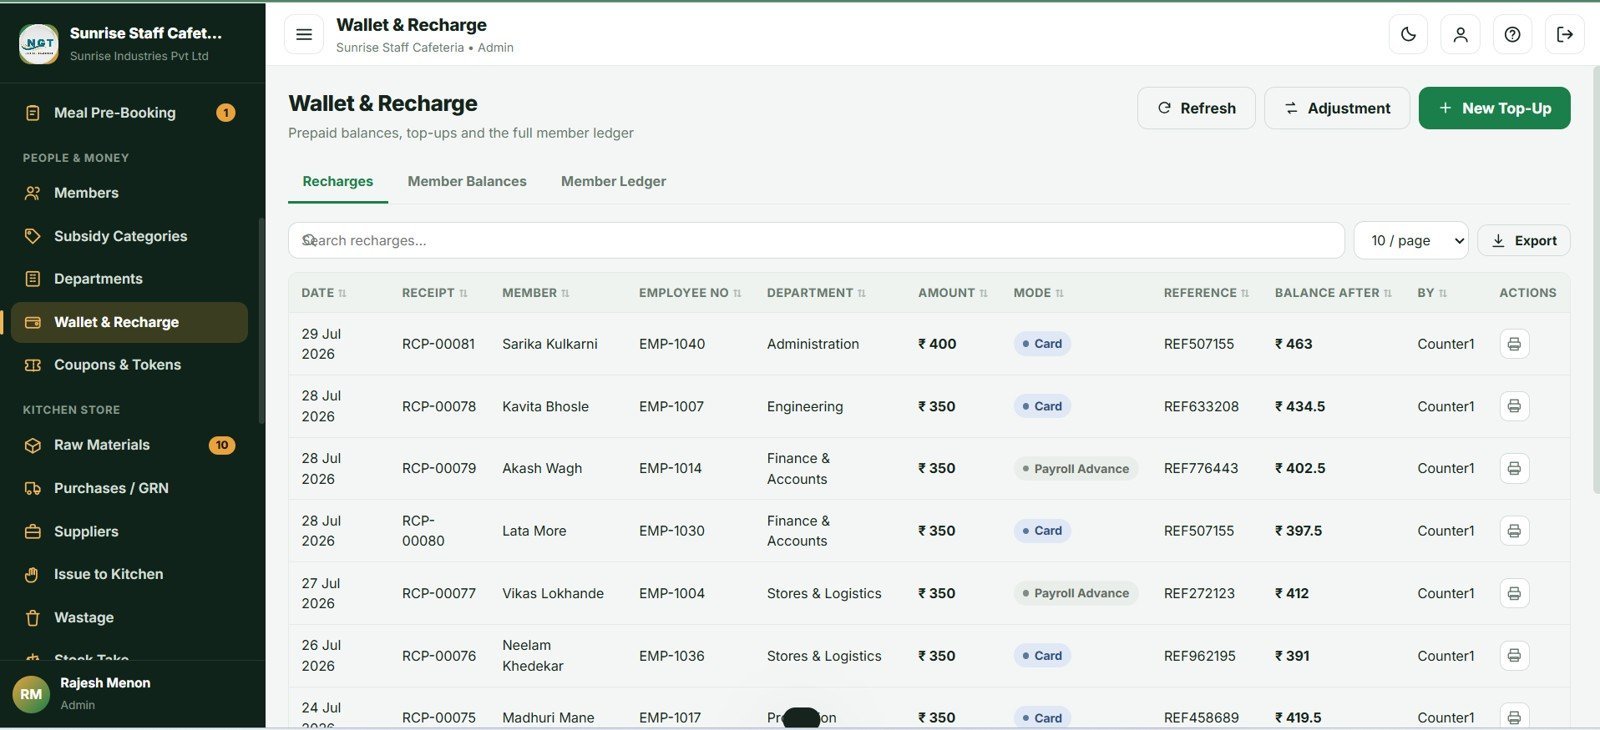
Task: Switch to dark mode with moon icon
Action: point(1408,35)
